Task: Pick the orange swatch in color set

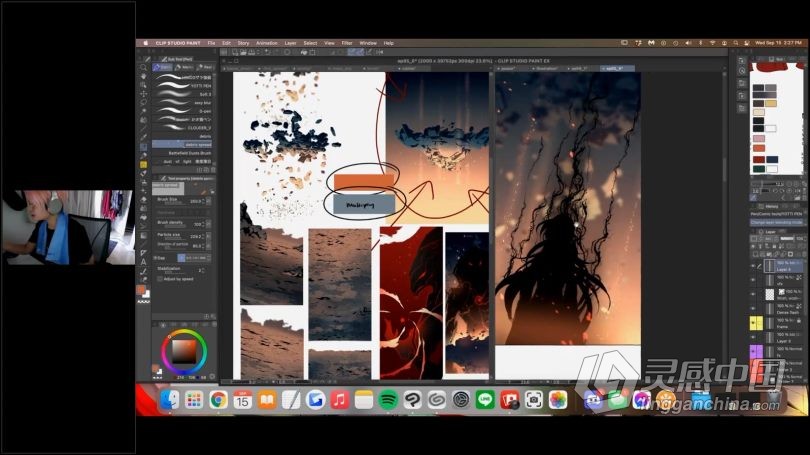Action: [x=758, y=148]
